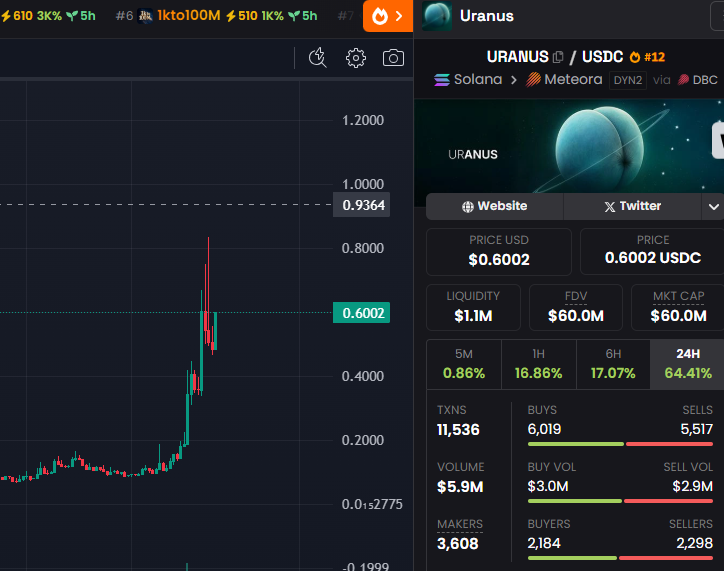The width and height of the screenshot is (724, 571).
Task: Click the BUYS count 6,019
Action: 544,429
